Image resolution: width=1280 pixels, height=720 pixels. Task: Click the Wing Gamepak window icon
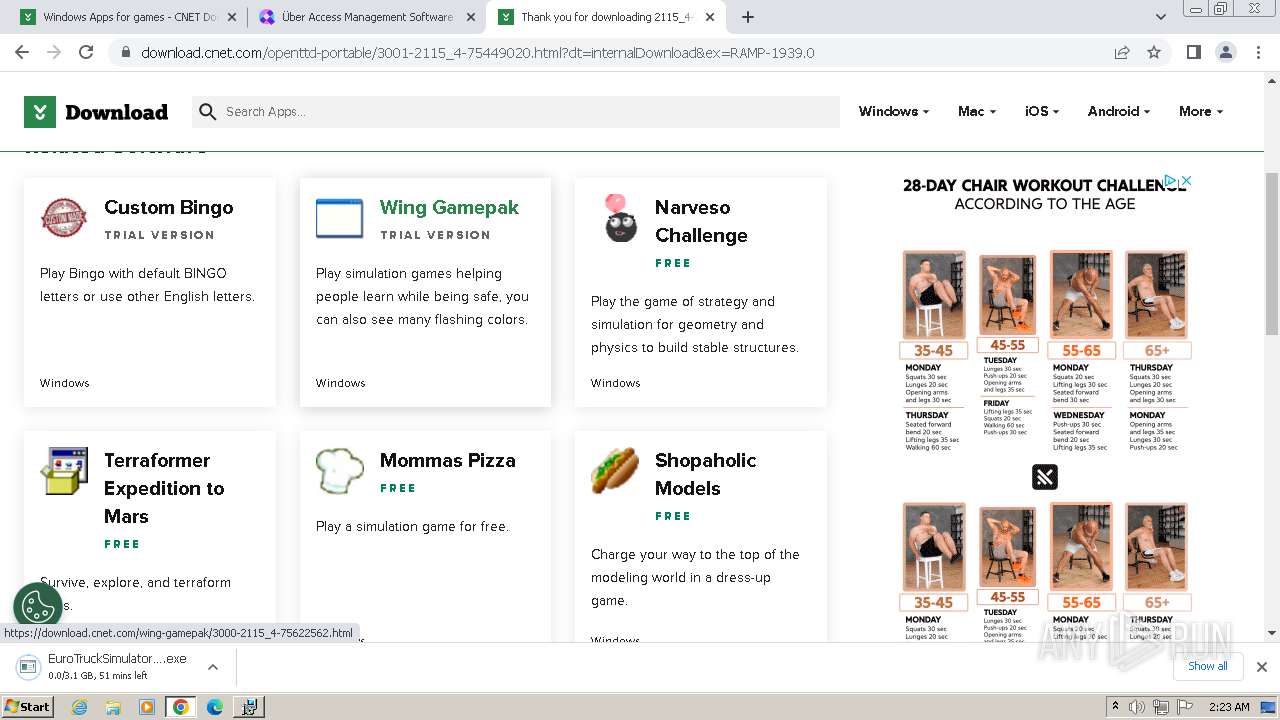[339, 218]
